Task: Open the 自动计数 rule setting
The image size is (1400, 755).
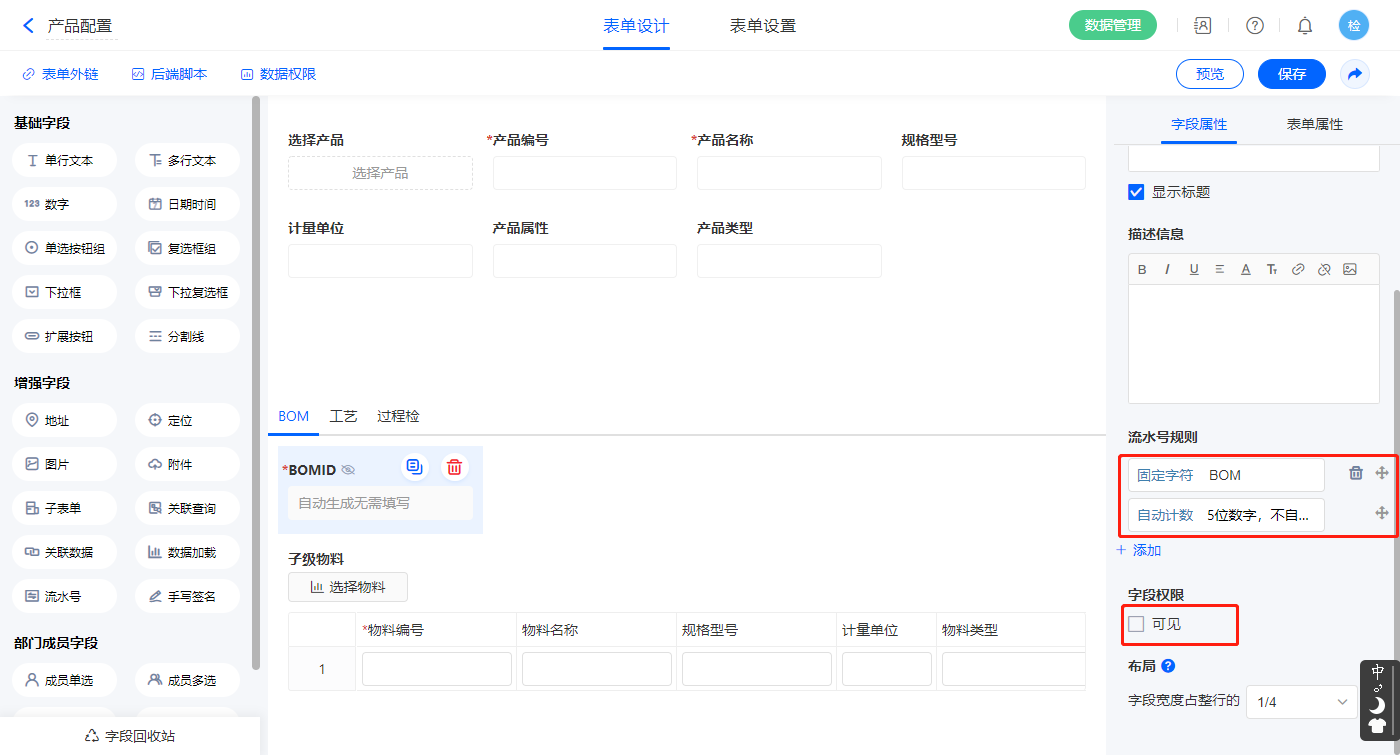Action: [x=1225, y=515]
